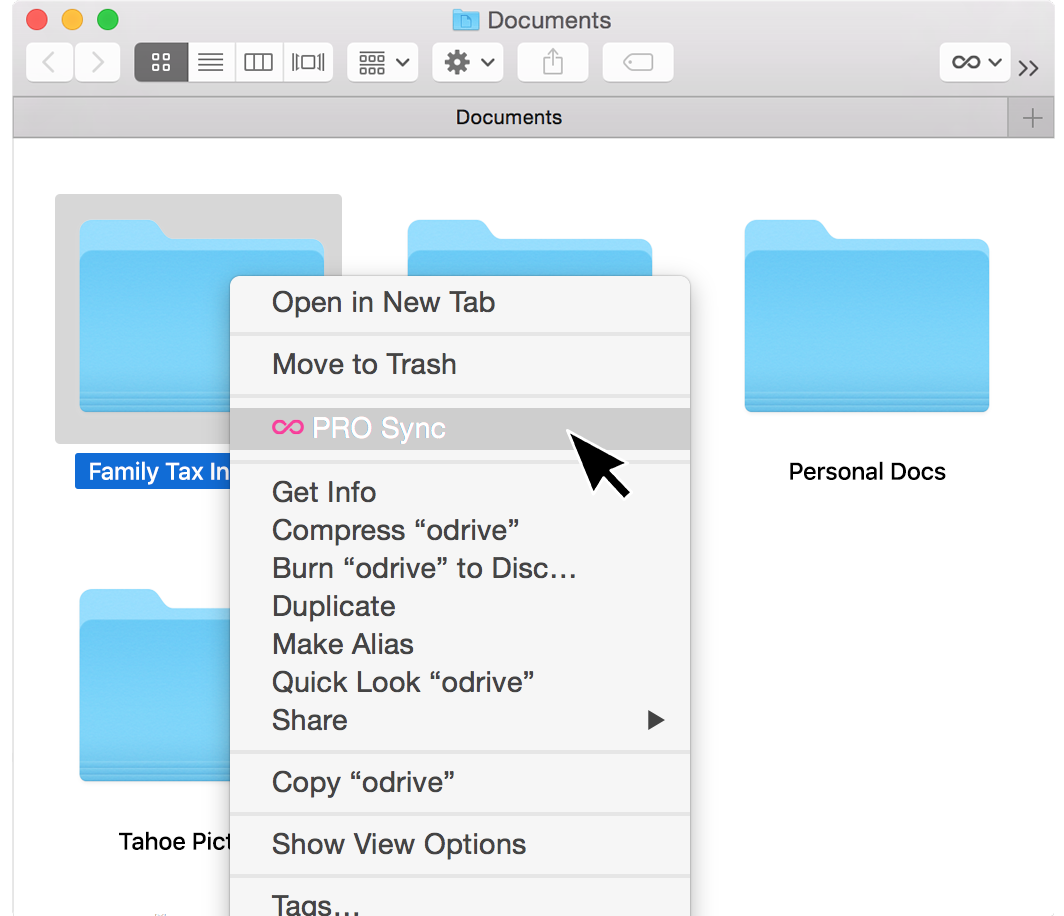Screen dimensions: 1064x916
Task: Switch to column view
Action: [259, 62]
